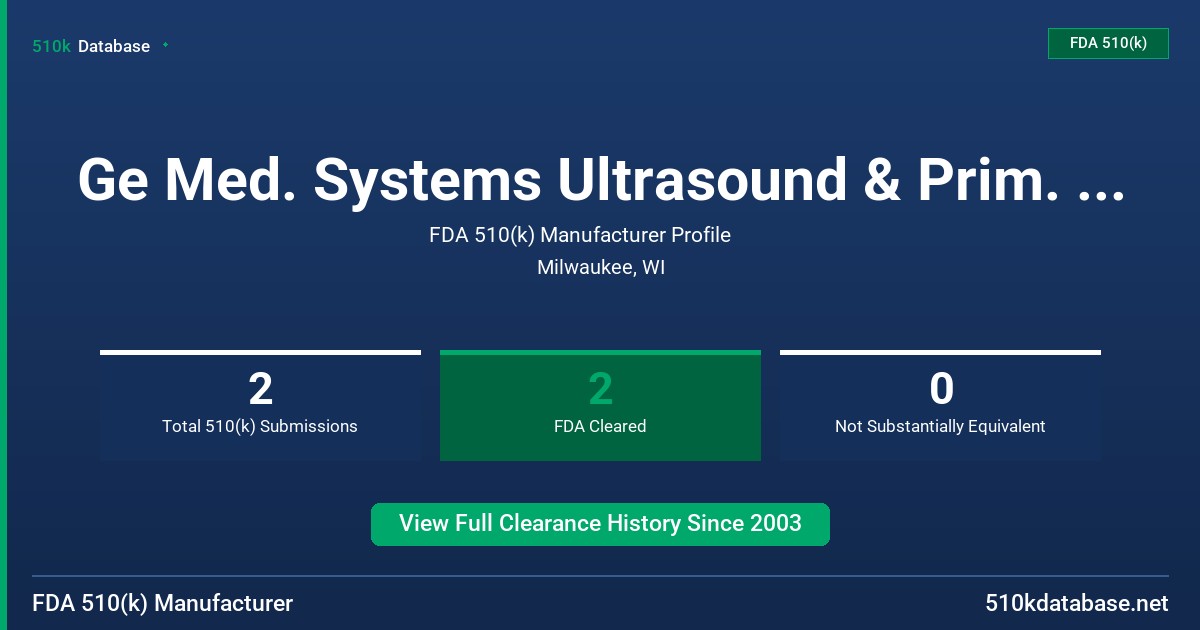This screenshot has height=630, width=1200.
Task: Open View Full Clearance History Since 2003
Action: pos(600,524)
